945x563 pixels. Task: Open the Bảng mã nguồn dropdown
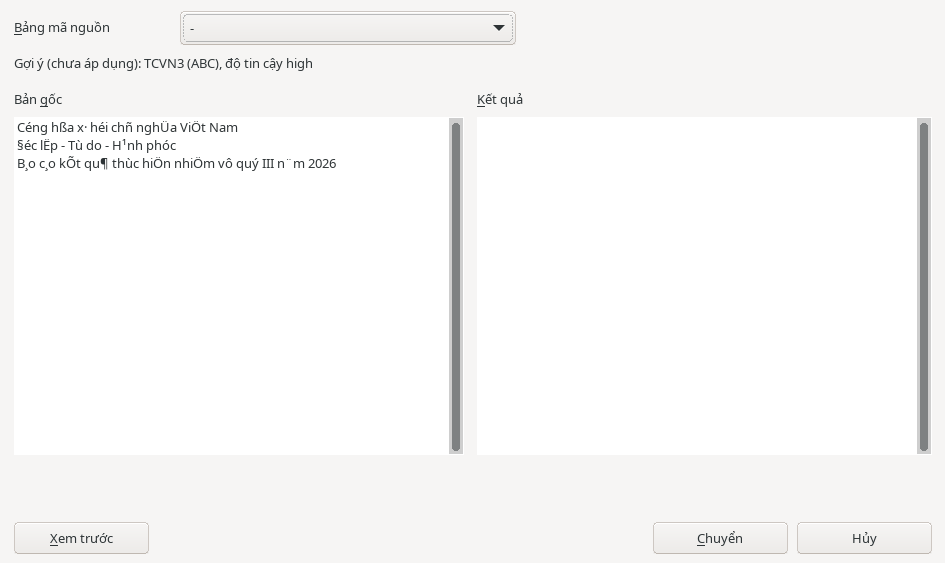coord(348,28)
